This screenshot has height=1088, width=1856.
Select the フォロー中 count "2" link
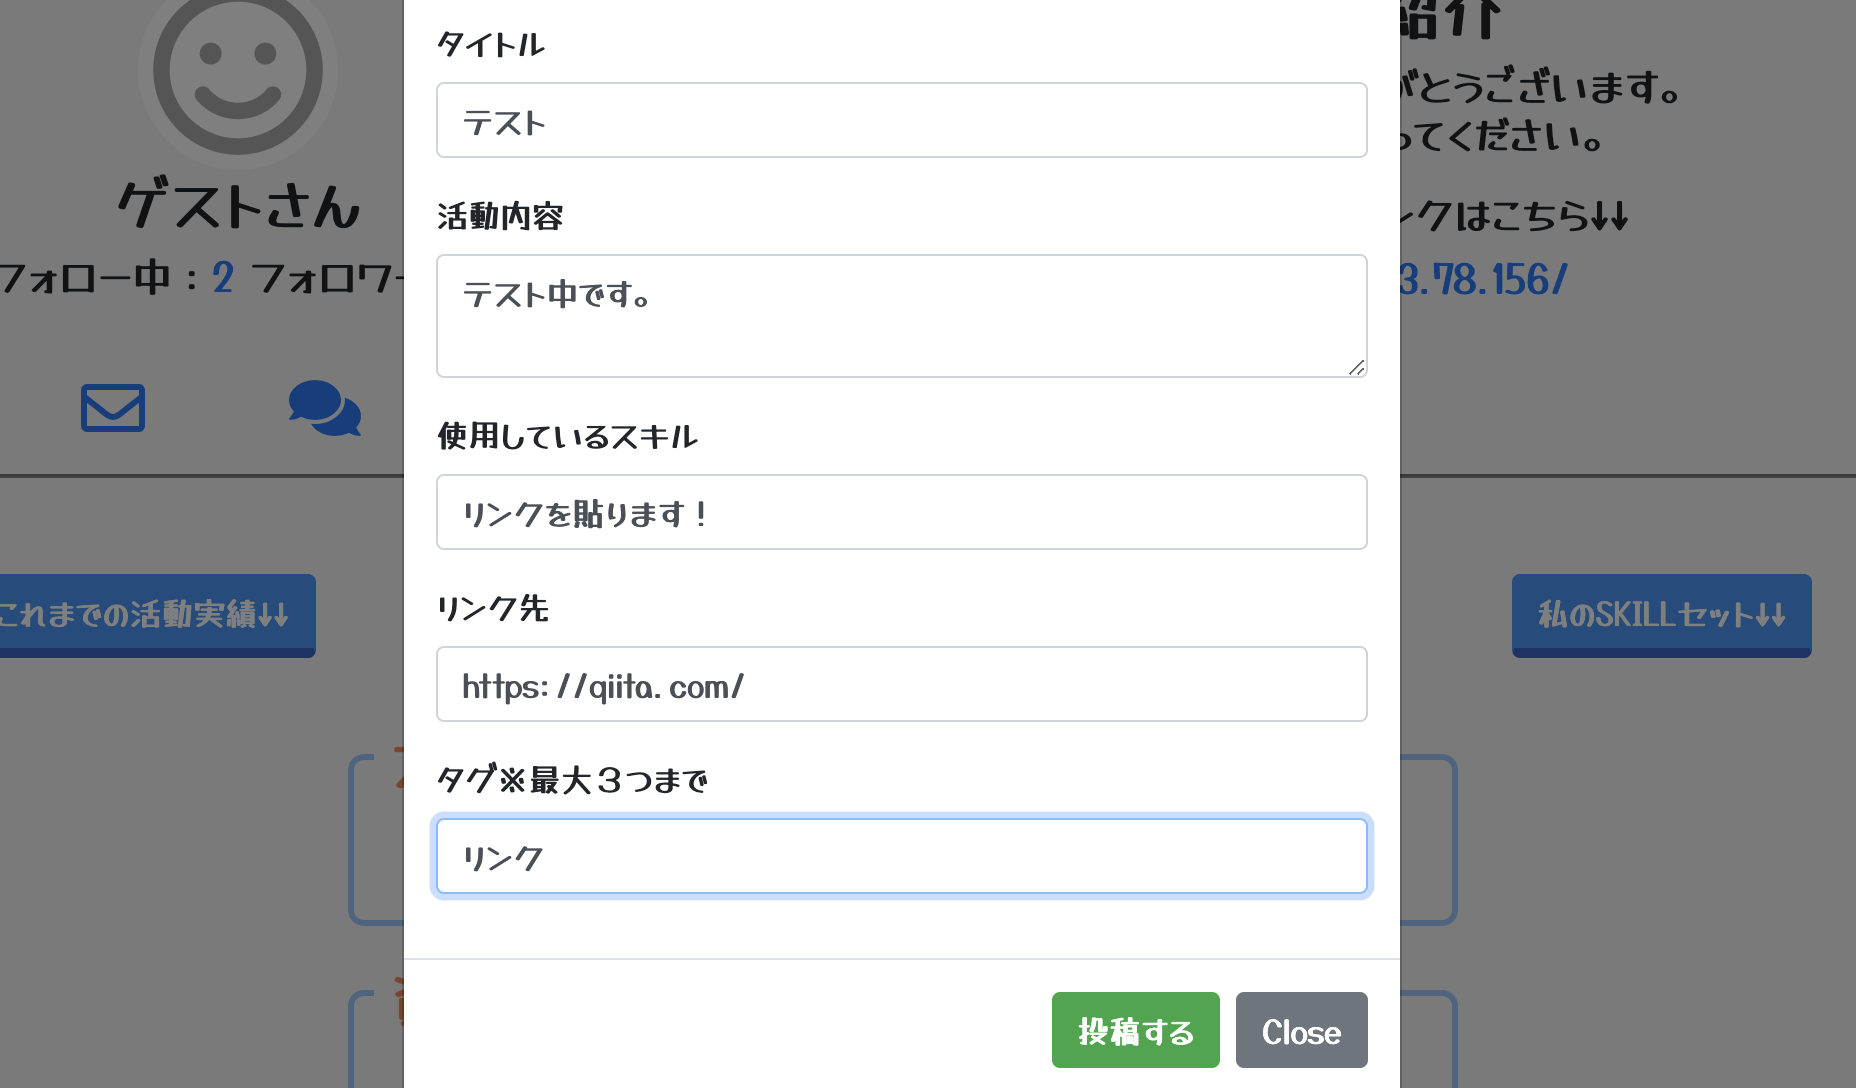click(221, 278)
